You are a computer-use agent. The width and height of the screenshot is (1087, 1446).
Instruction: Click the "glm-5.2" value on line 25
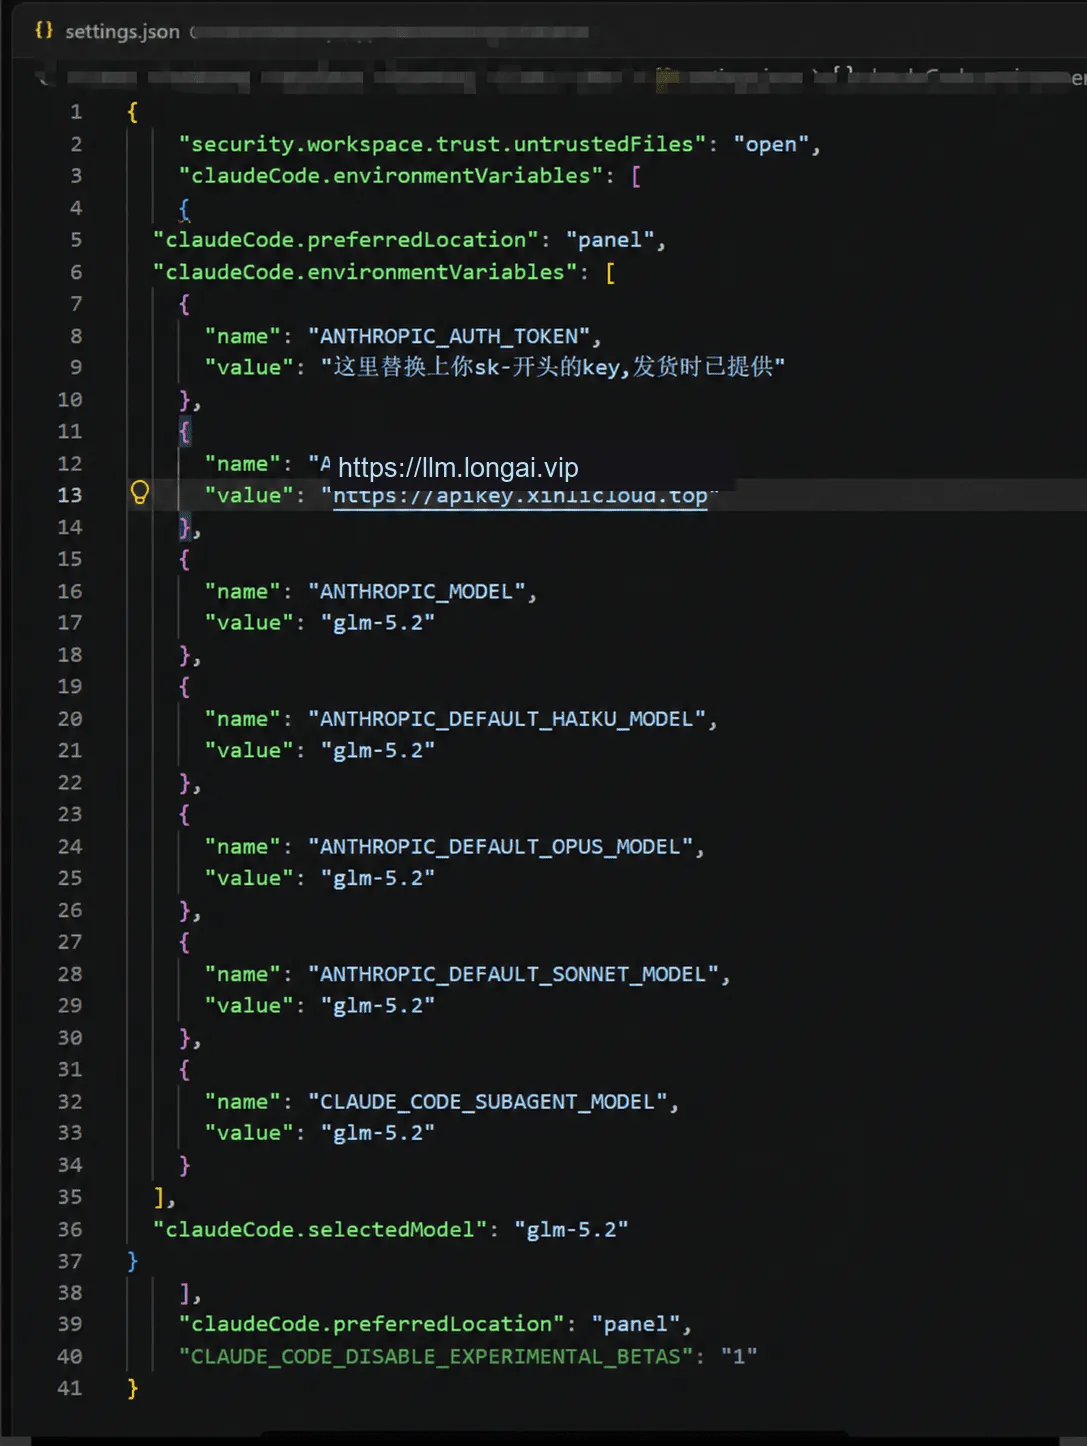tap(378, 877)
